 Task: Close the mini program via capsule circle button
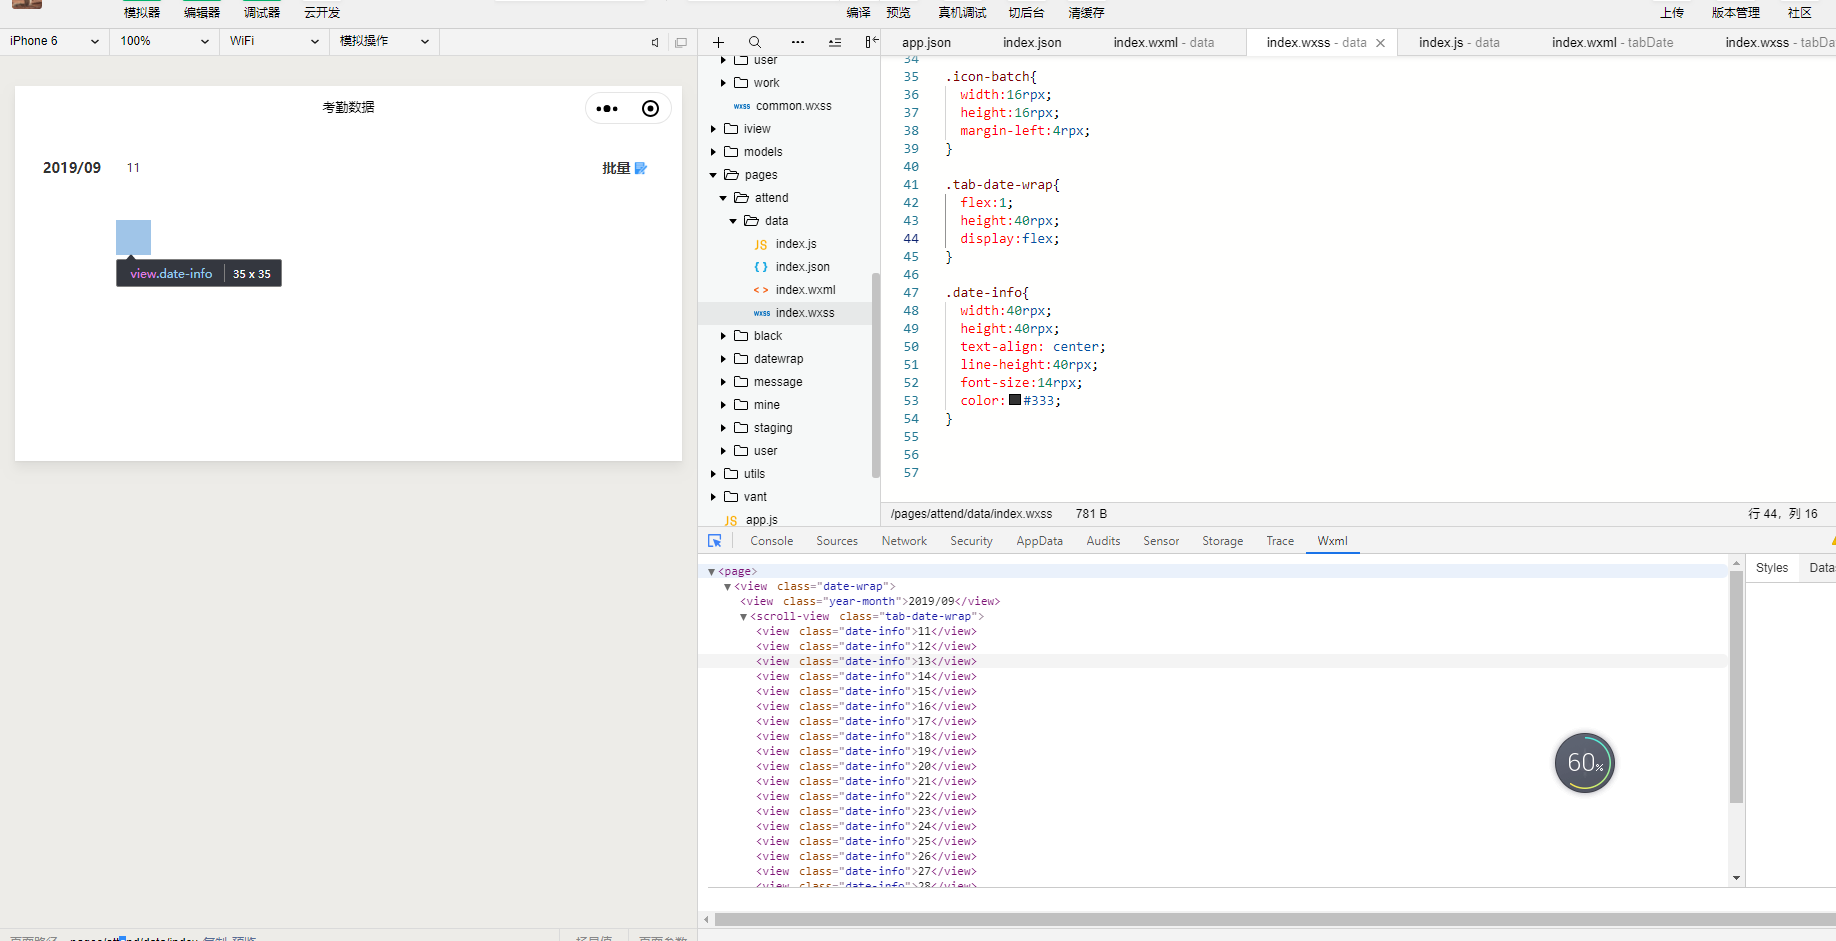tap(650, 109)
